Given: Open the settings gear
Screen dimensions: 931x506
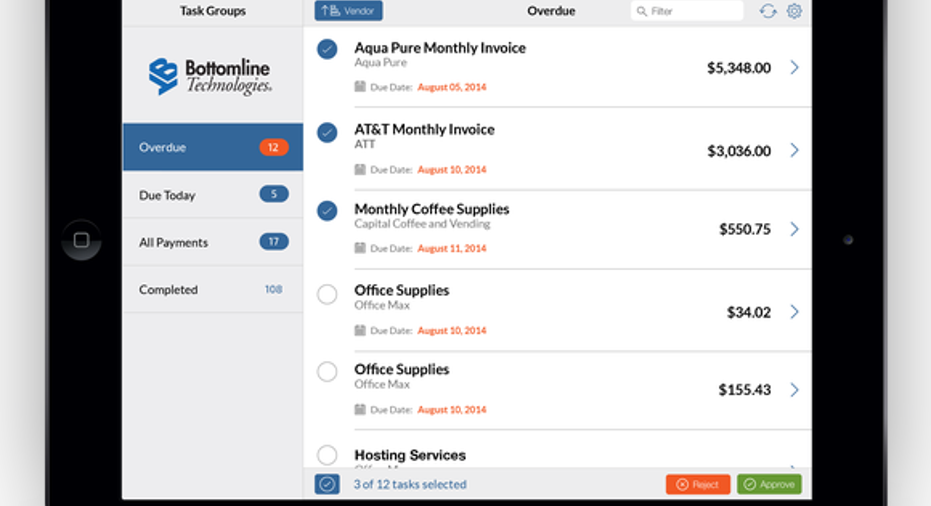Looking at the screenshot, I should 794,11.
